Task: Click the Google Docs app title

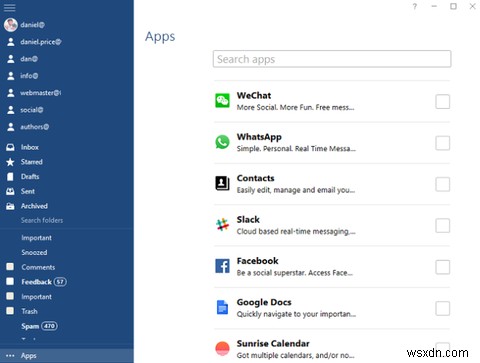Action: coord(264,302)
